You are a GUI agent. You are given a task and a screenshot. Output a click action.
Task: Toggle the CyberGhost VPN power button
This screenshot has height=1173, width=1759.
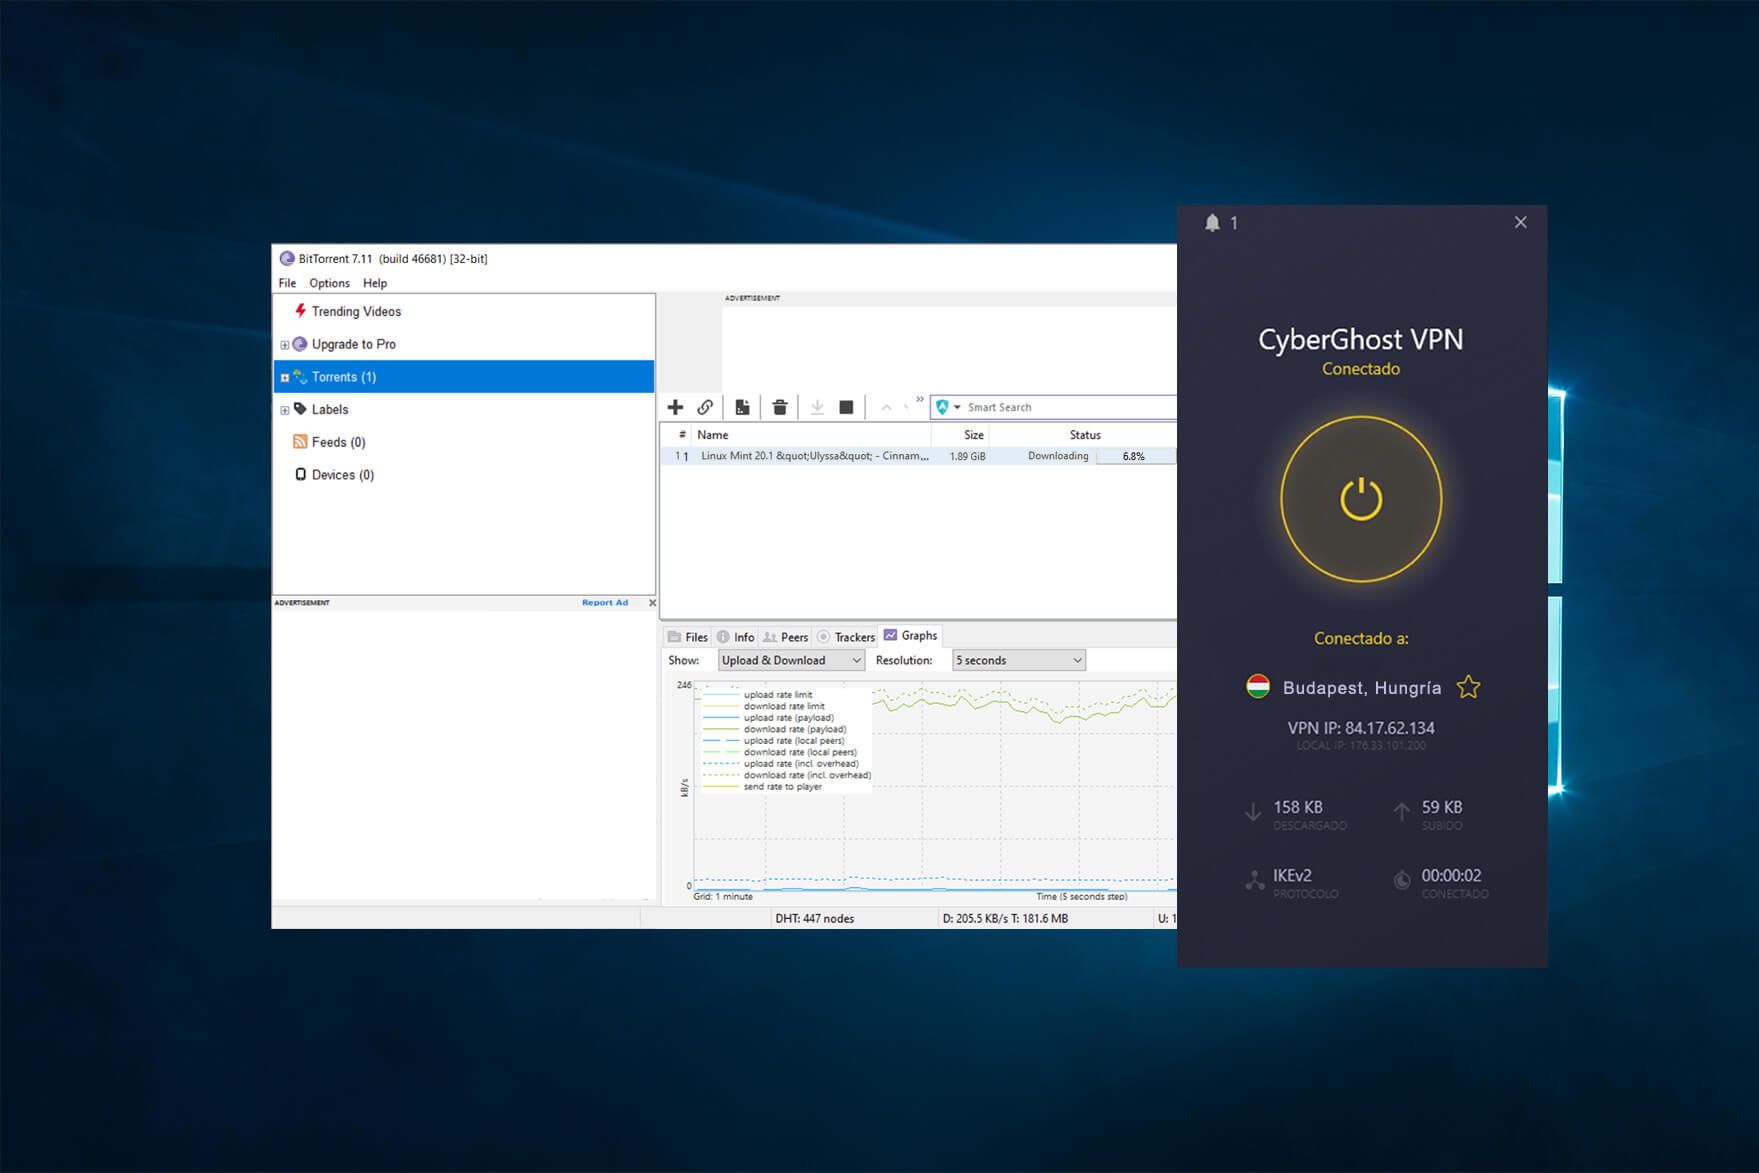coord(1361,499)
